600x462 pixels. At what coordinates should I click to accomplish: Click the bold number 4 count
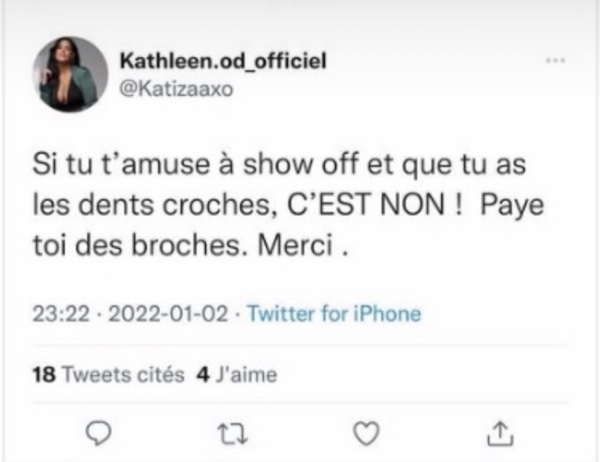click(203, 374)
